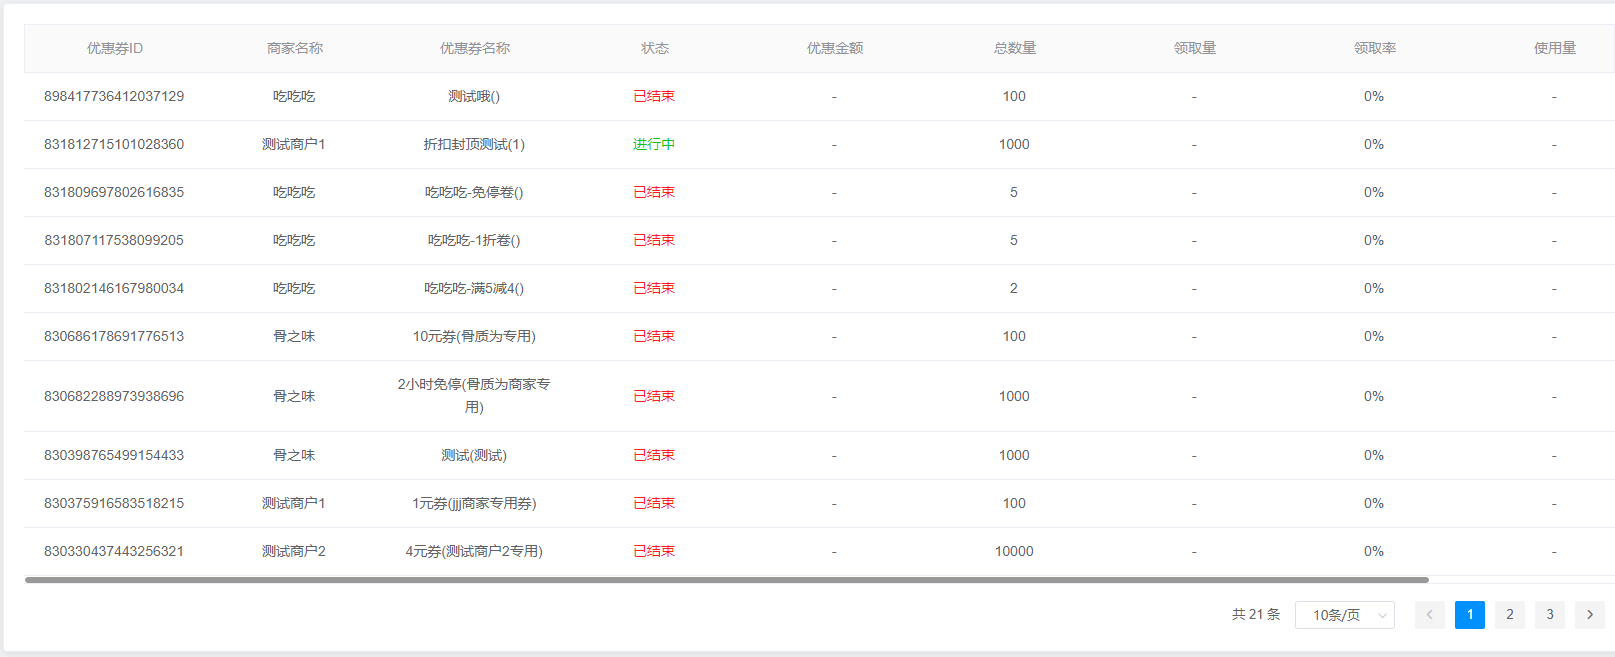Click merchant name 测试商户2
1615x657 pixels.
click(294, 551)
